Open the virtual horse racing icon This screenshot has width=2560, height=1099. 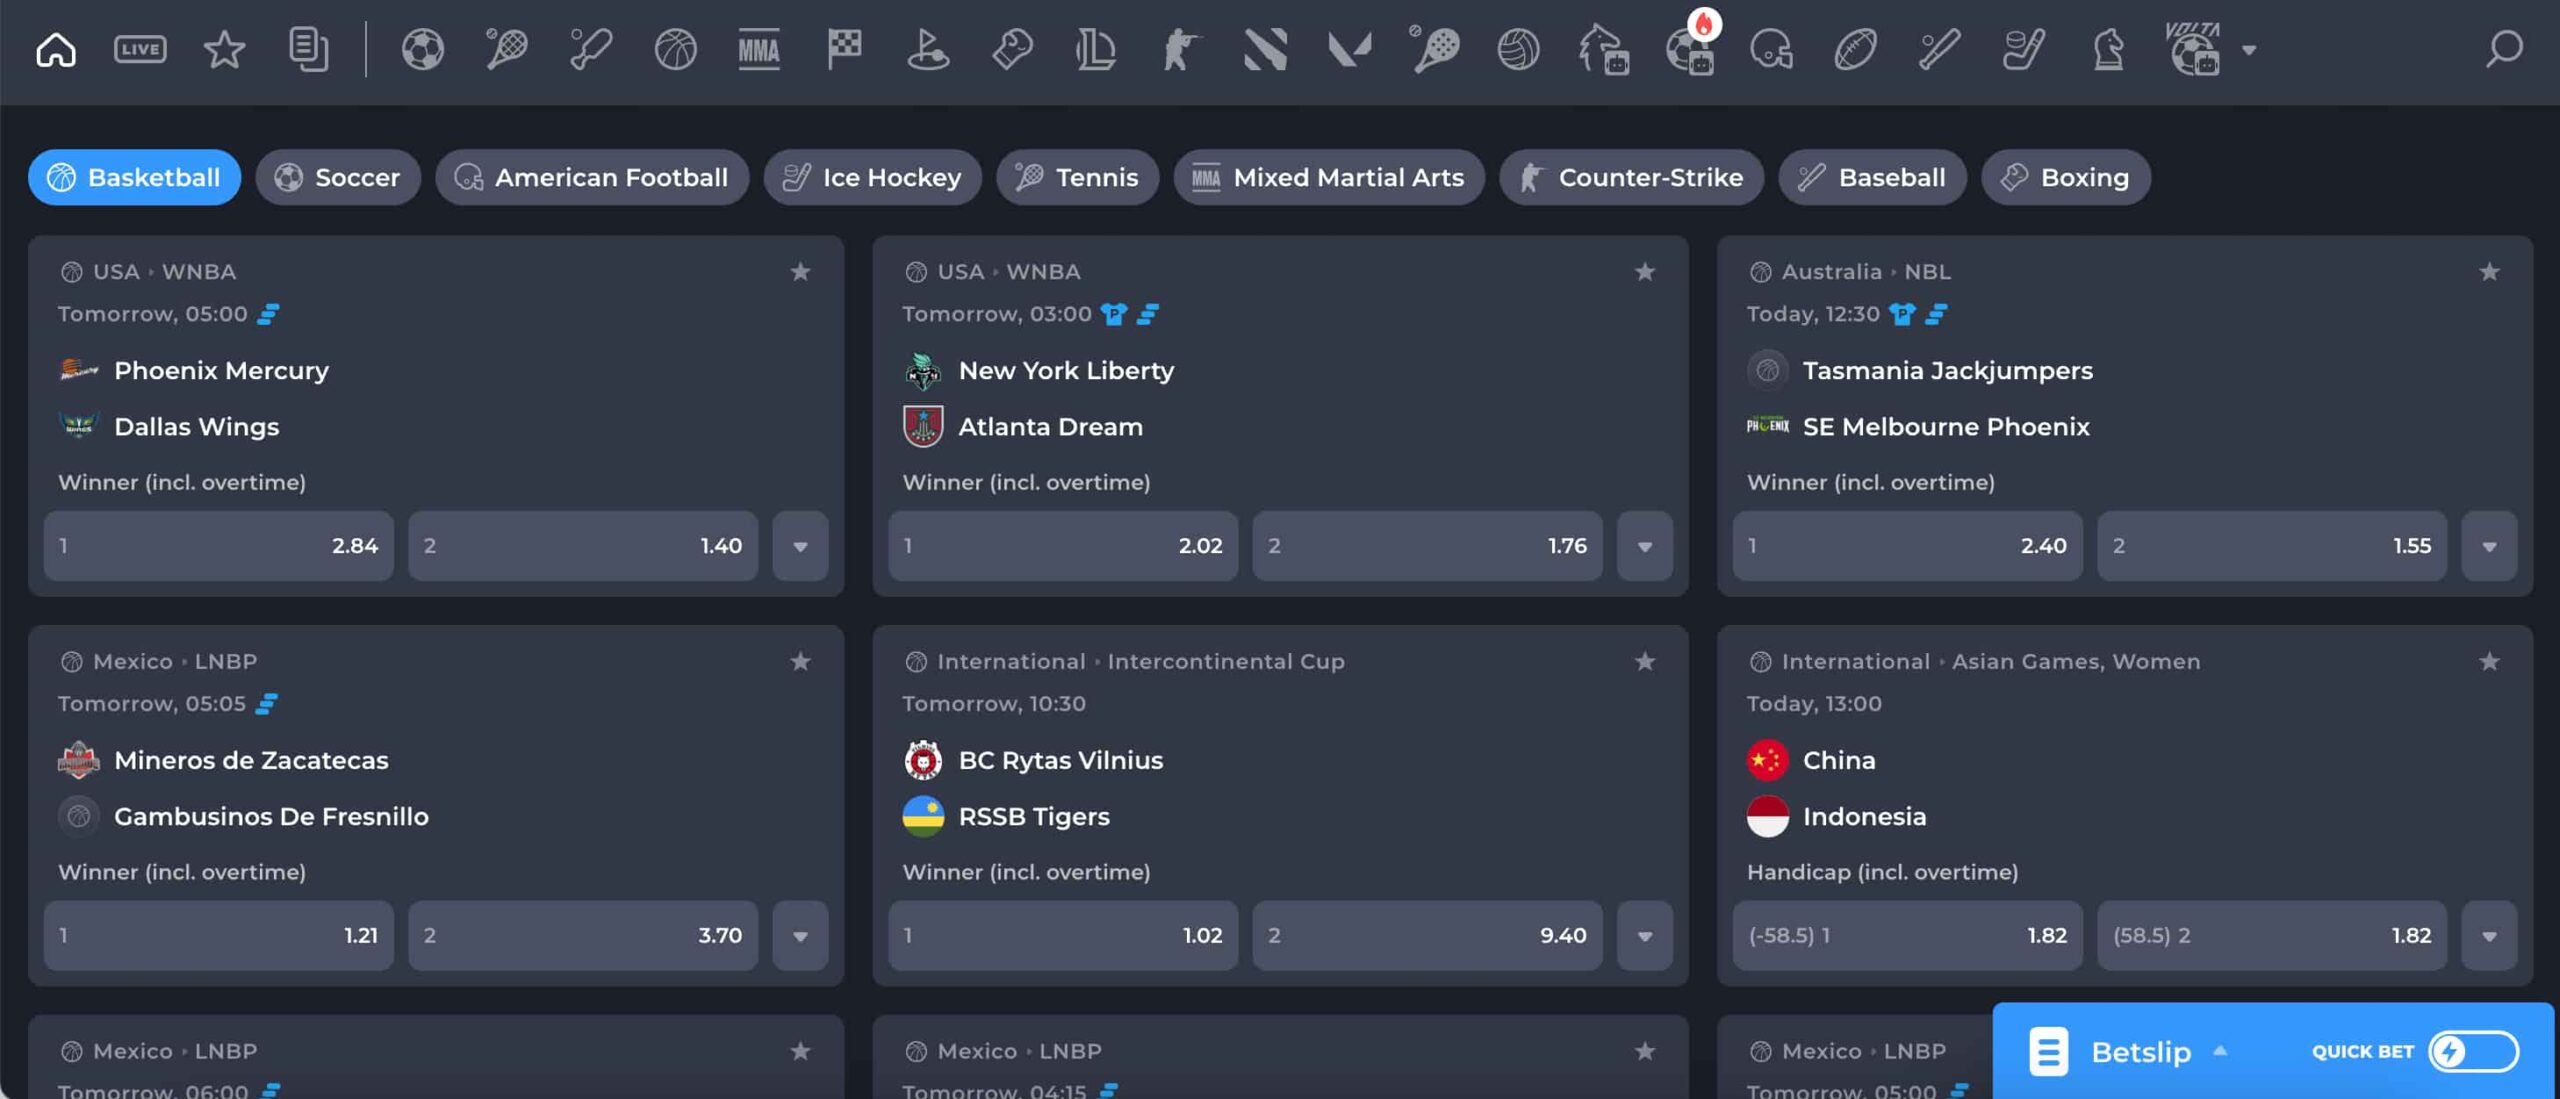[x=1603, y=49]
